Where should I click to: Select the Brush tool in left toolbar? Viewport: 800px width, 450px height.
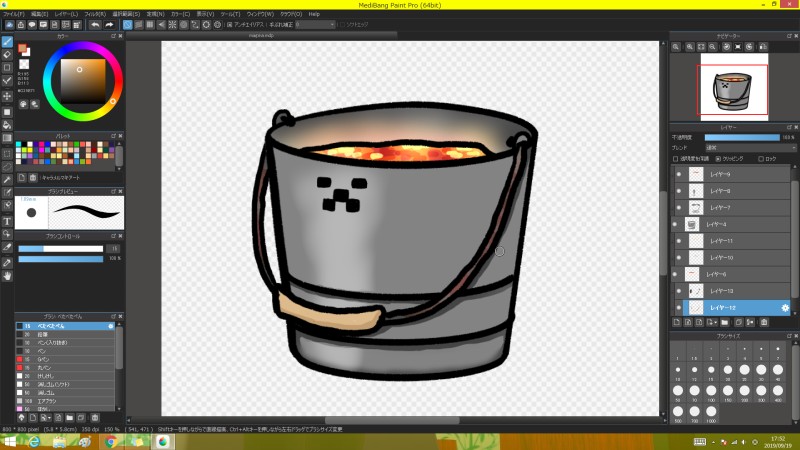(7, 42)
